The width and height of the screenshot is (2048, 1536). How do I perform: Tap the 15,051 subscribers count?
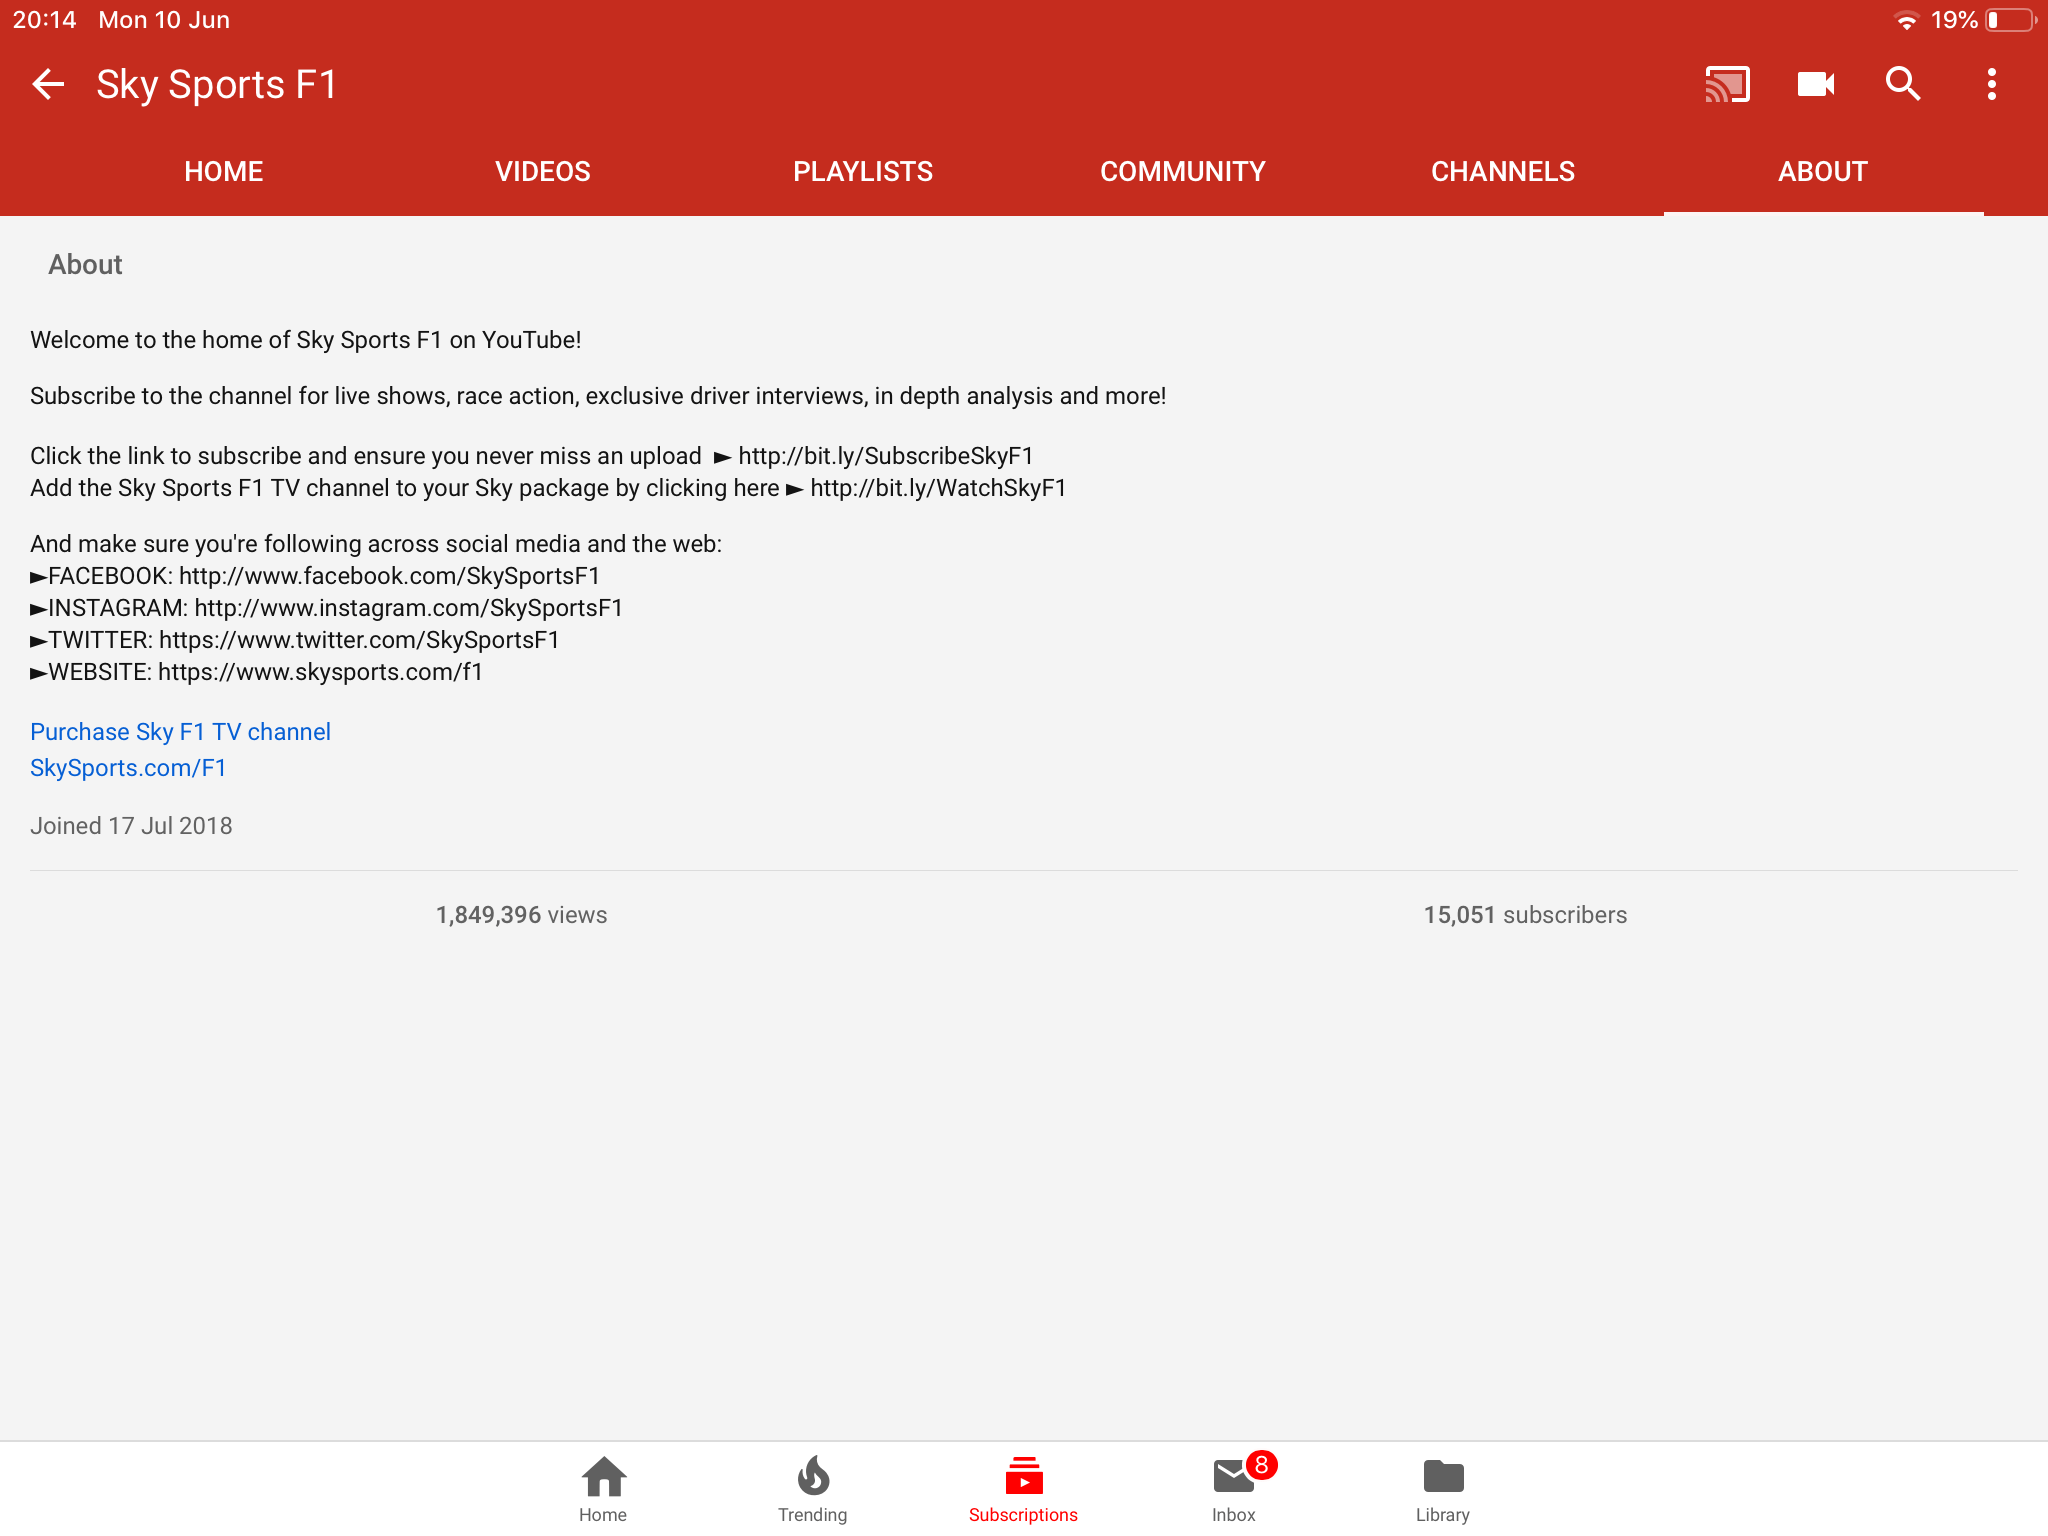(1525, 915)
